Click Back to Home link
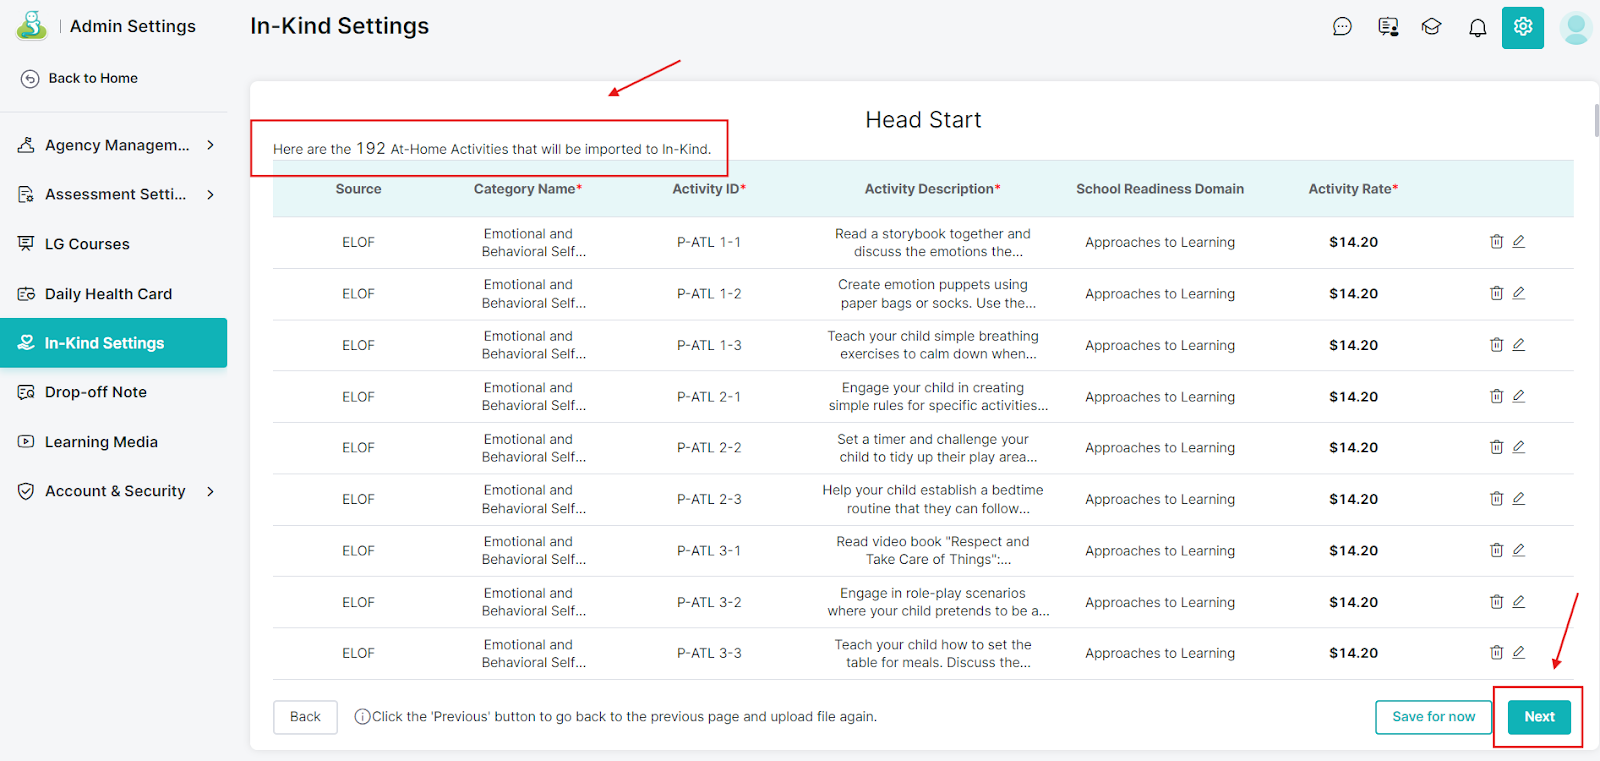The width and height of the screenshot is (1600, 761). [92, 78]
